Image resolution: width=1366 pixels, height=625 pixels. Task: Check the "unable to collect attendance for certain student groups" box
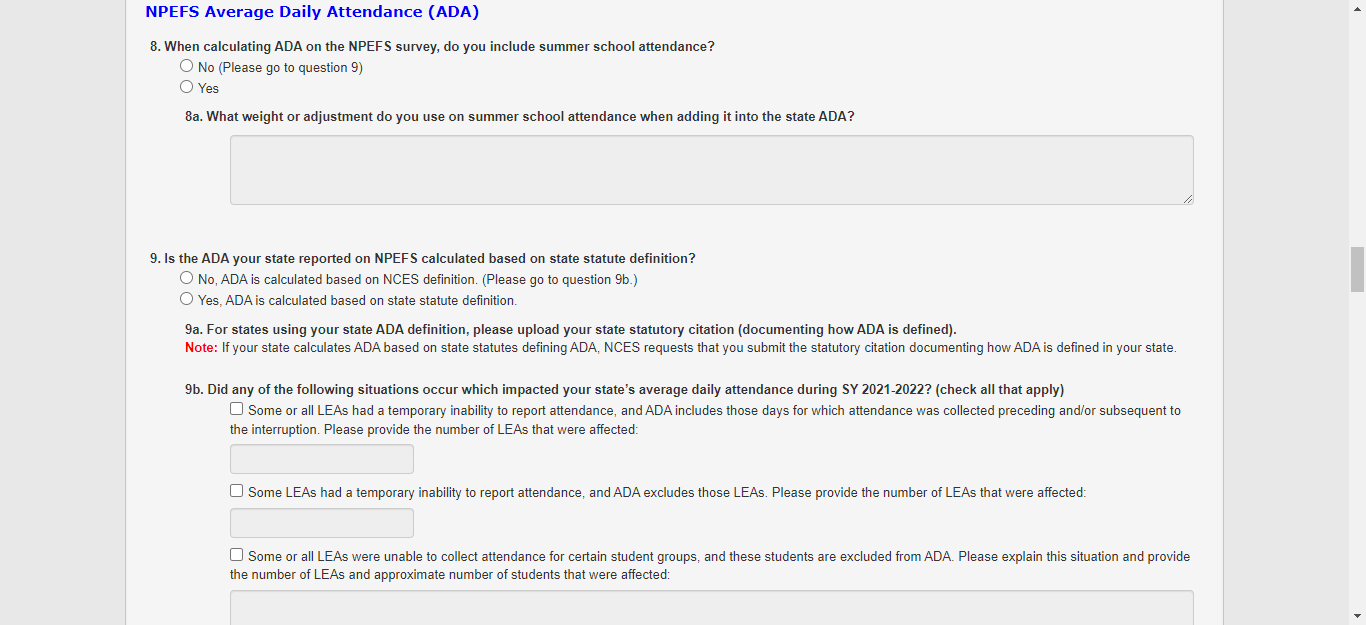pos(237,555)
